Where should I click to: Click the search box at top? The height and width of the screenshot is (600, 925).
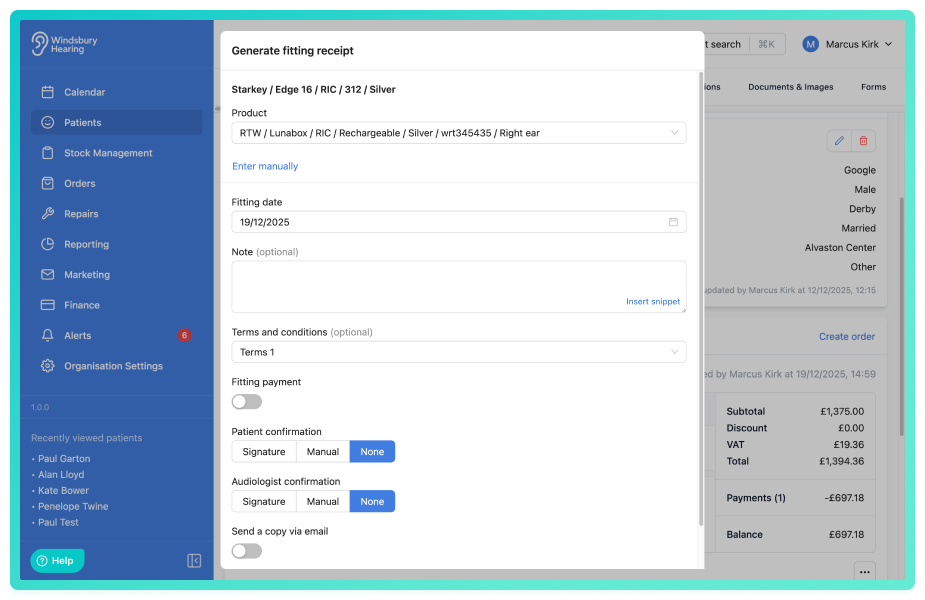[744, 44]
